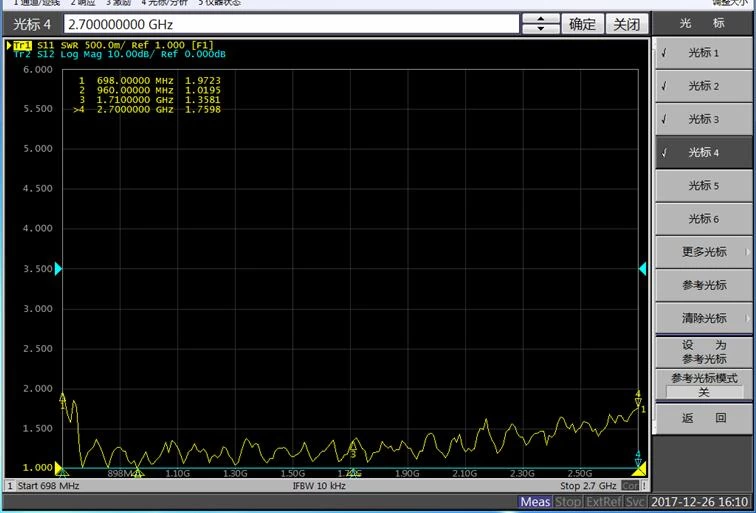Image resolution: width=756 pixels, height=513 pixels.
Task: Click the Svc status indicator
Action: tap(635, 502)
